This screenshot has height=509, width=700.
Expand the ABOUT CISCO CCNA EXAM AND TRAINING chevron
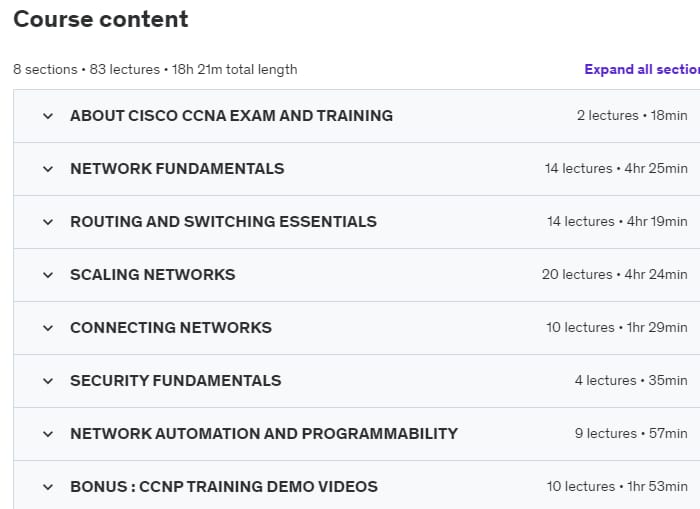(48, 116)
